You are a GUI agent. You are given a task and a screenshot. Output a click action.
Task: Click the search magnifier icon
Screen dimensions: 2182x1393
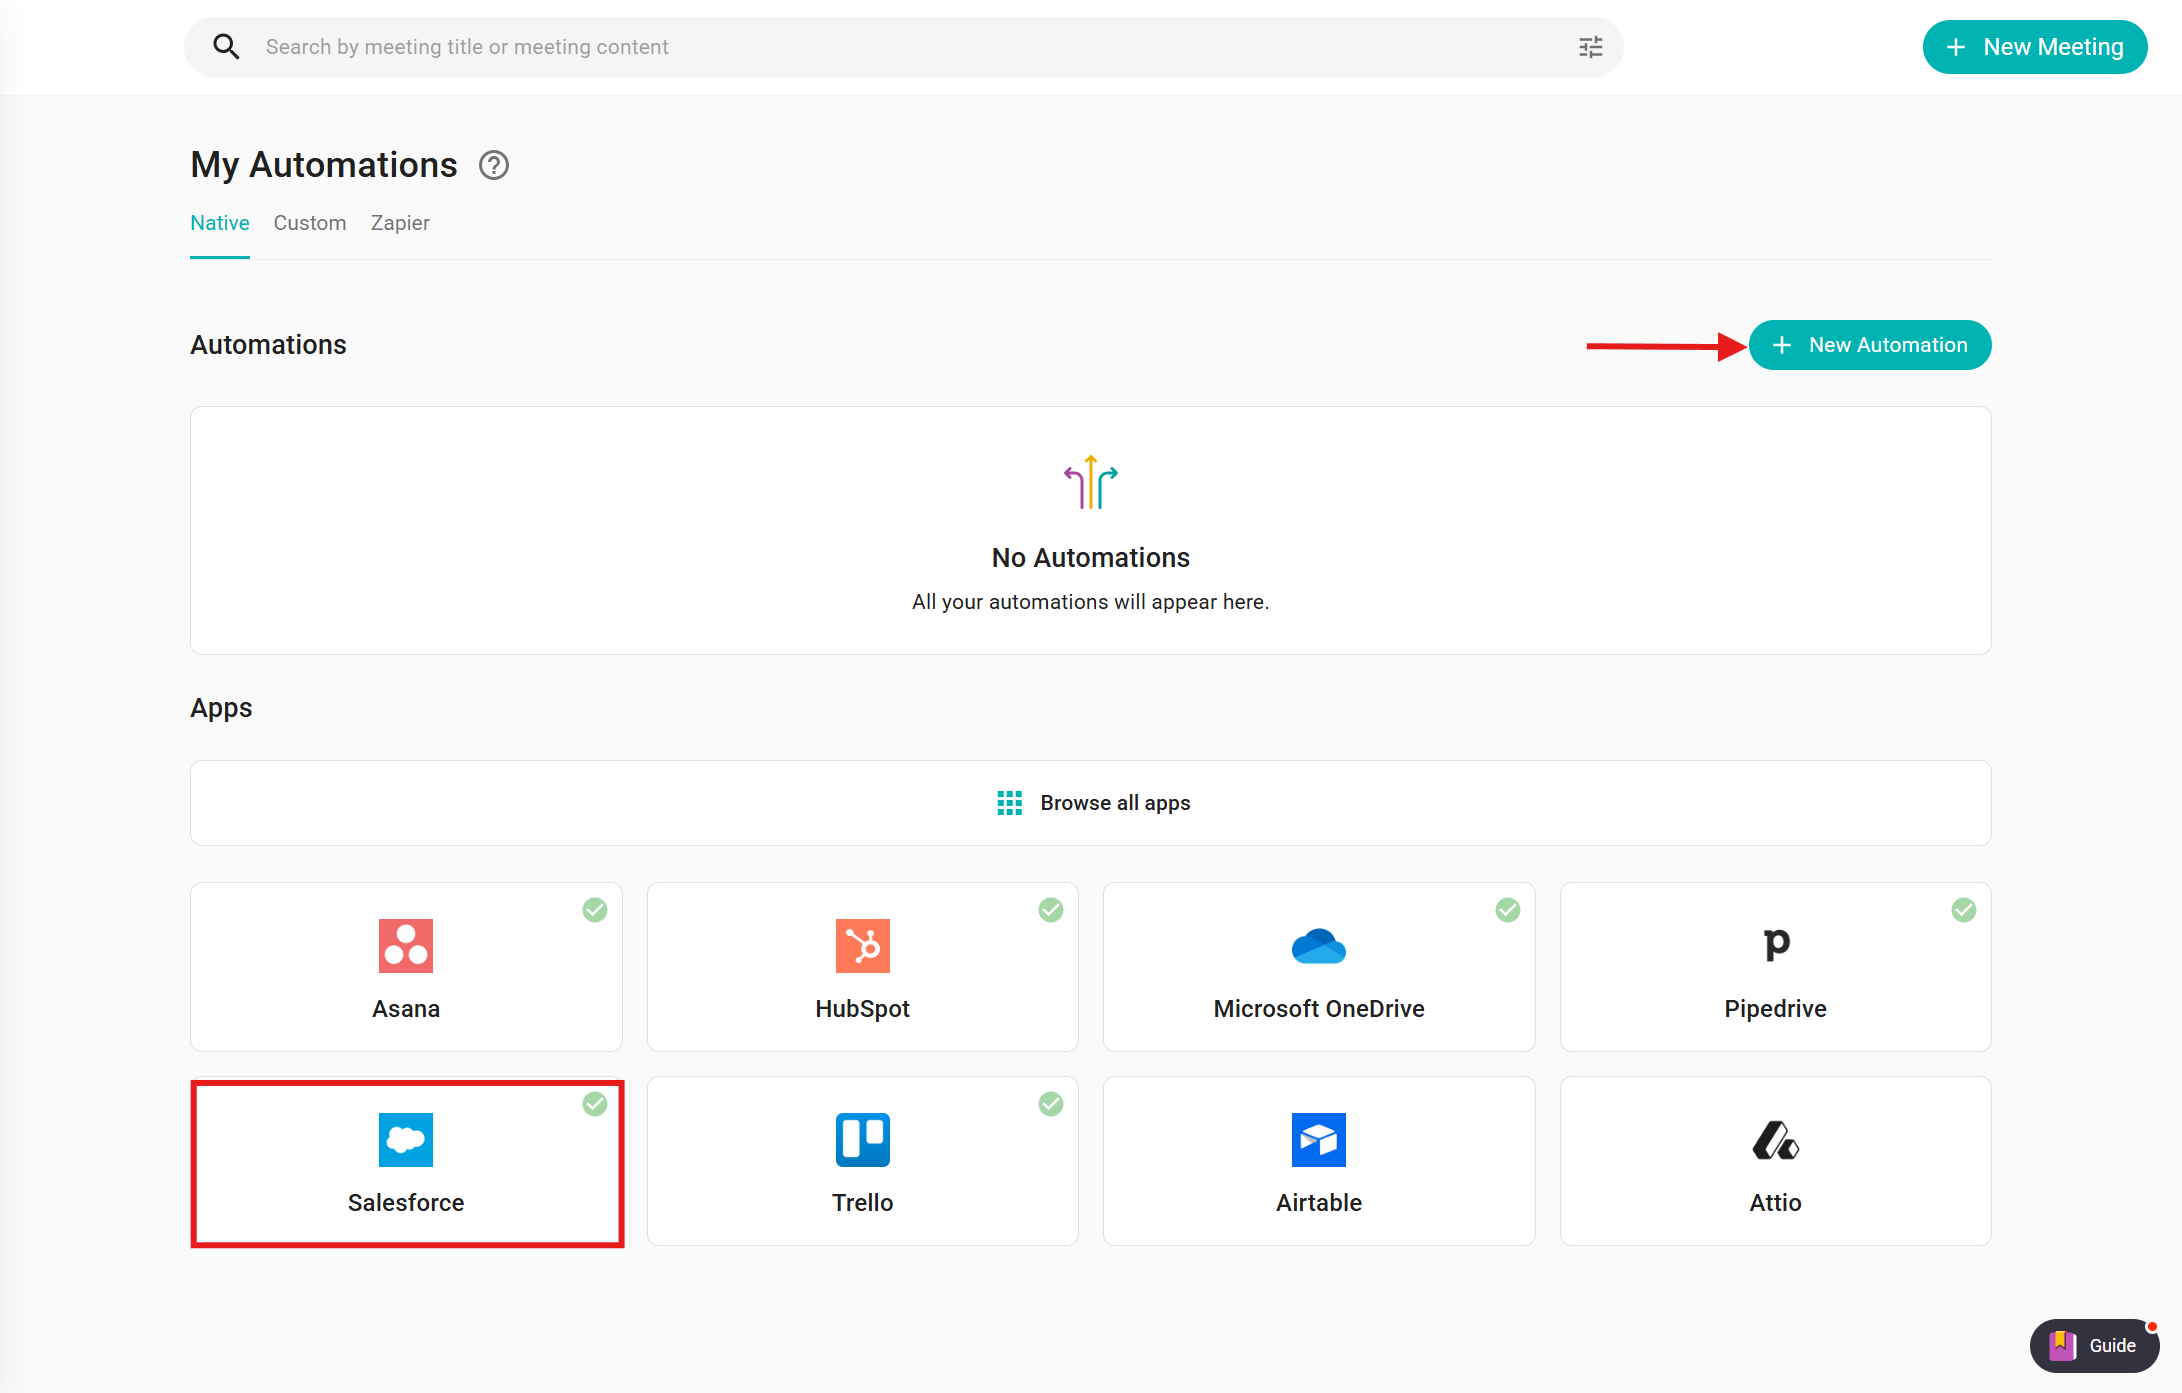(226, 47)
